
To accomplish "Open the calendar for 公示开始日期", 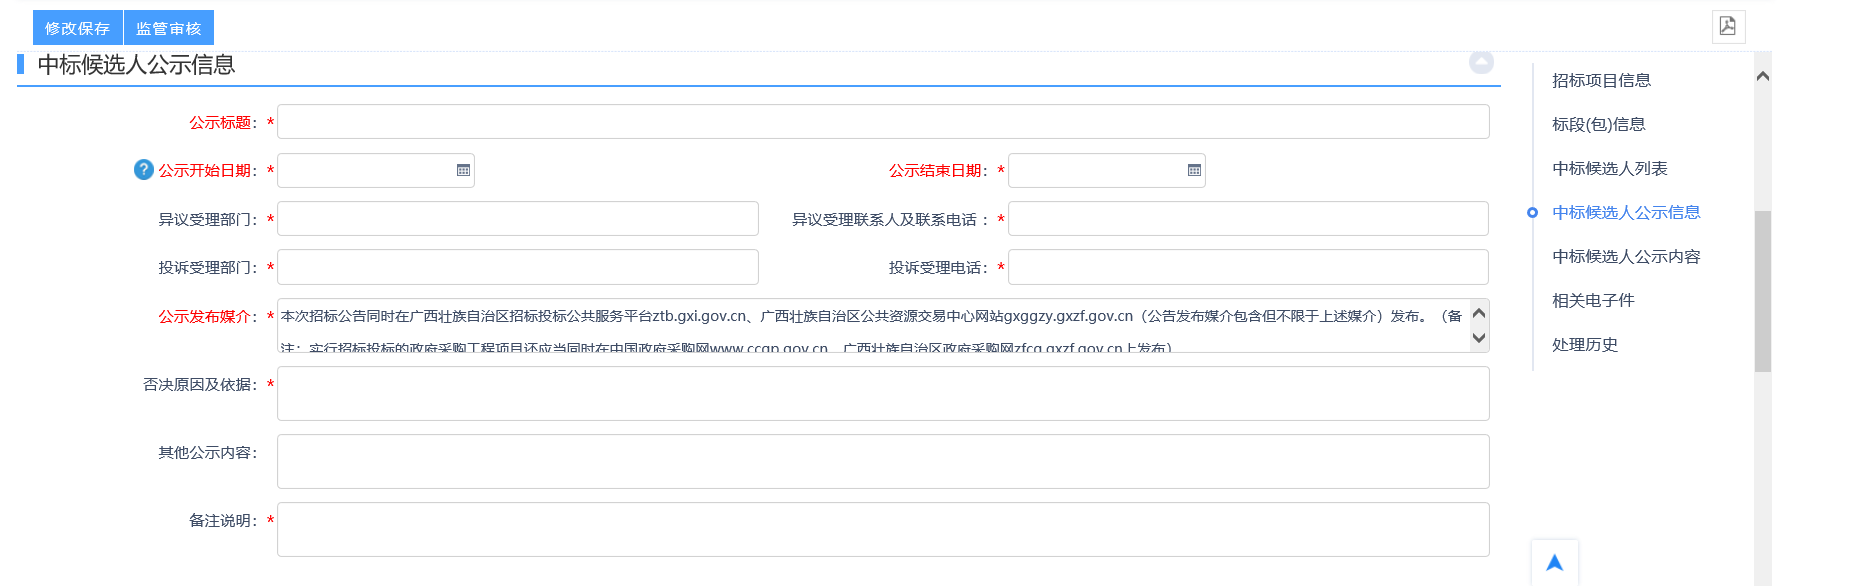I will [463, 171].
